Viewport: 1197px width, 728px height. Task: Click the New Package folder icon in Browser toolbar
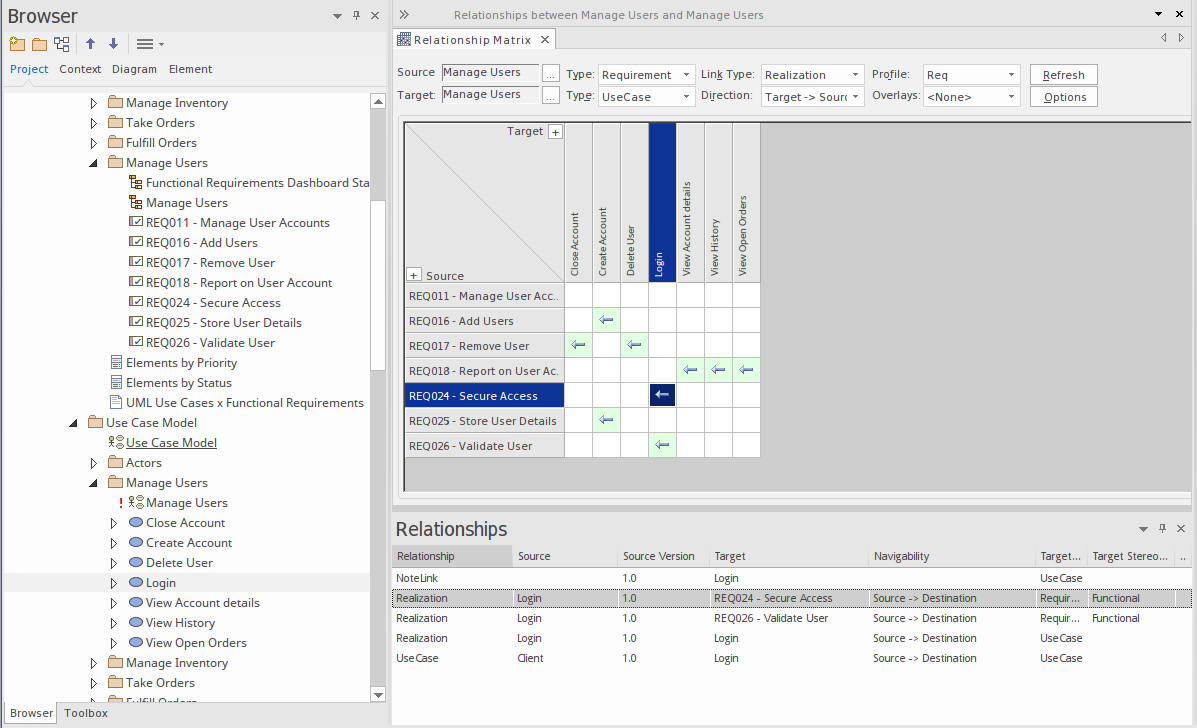pyautogui.click(x=17, y=43)
